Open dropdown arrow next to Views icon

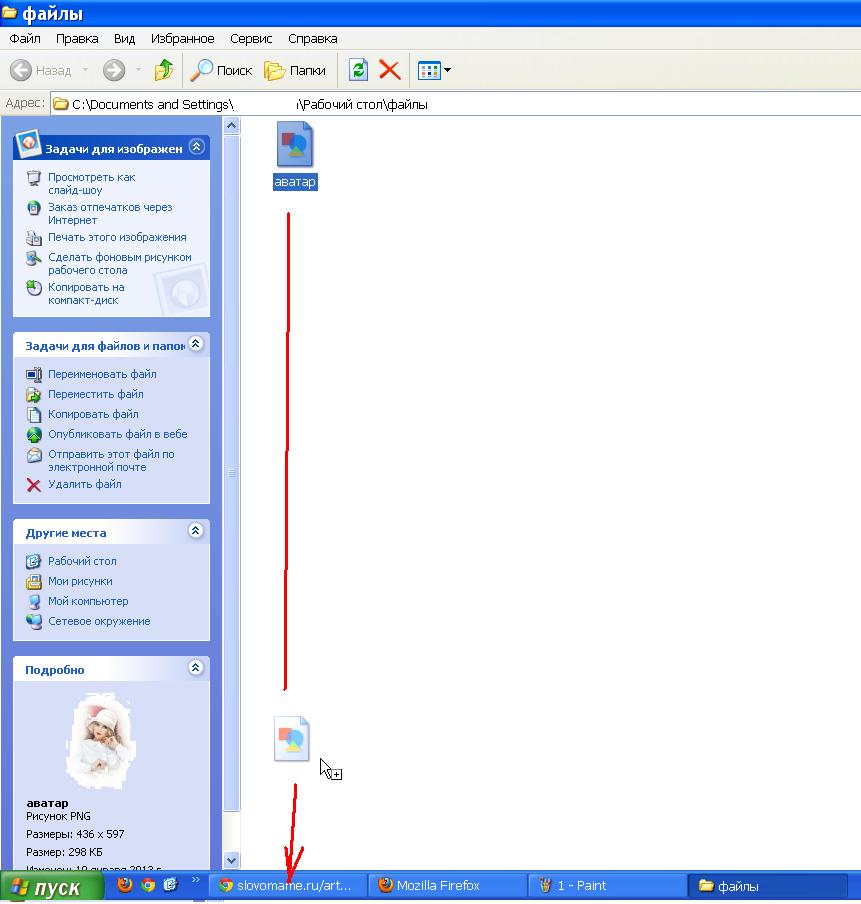coord(448,70)
